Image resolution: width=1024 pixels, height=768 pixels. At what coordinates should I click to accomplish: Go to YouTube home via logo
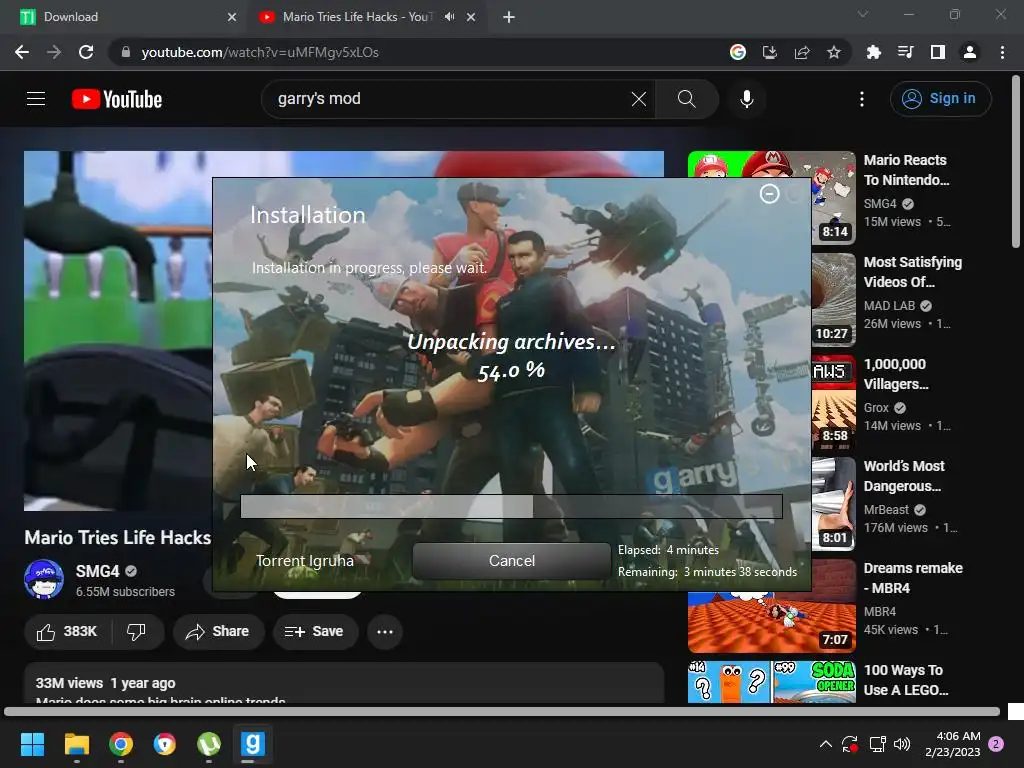click(x=117, y=99)
